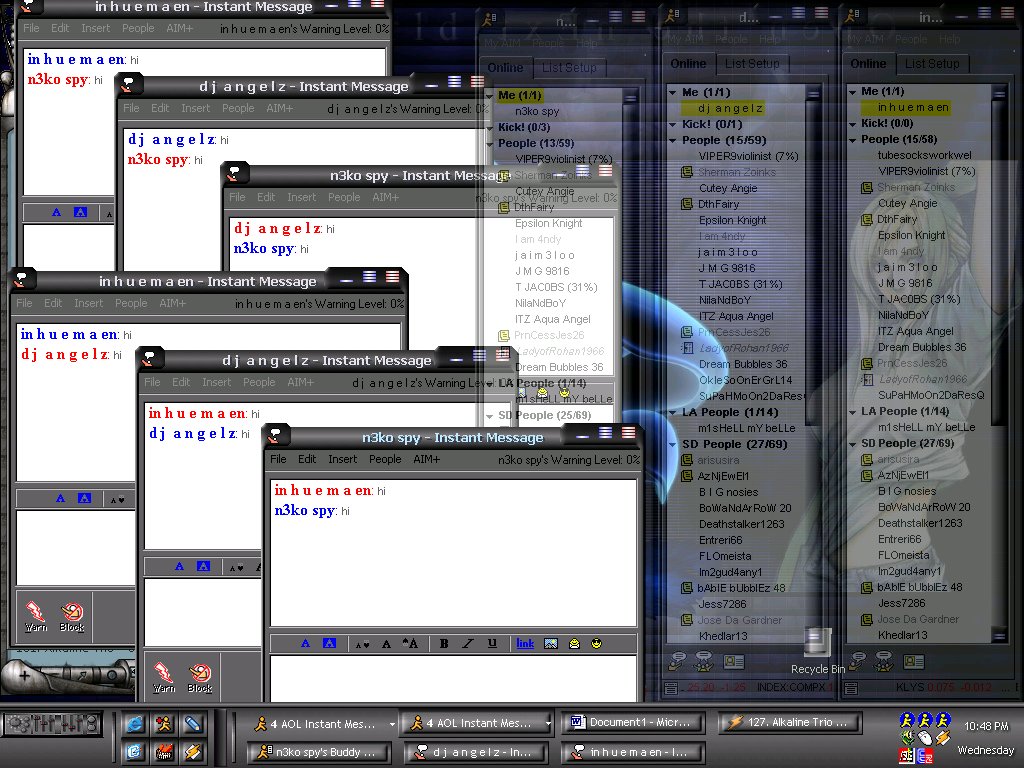The height and width of the screenshot is (768, 1024).
Task: Switch to List Setup tab in in h u e m a e n list
Action: [x=932, y=63]
